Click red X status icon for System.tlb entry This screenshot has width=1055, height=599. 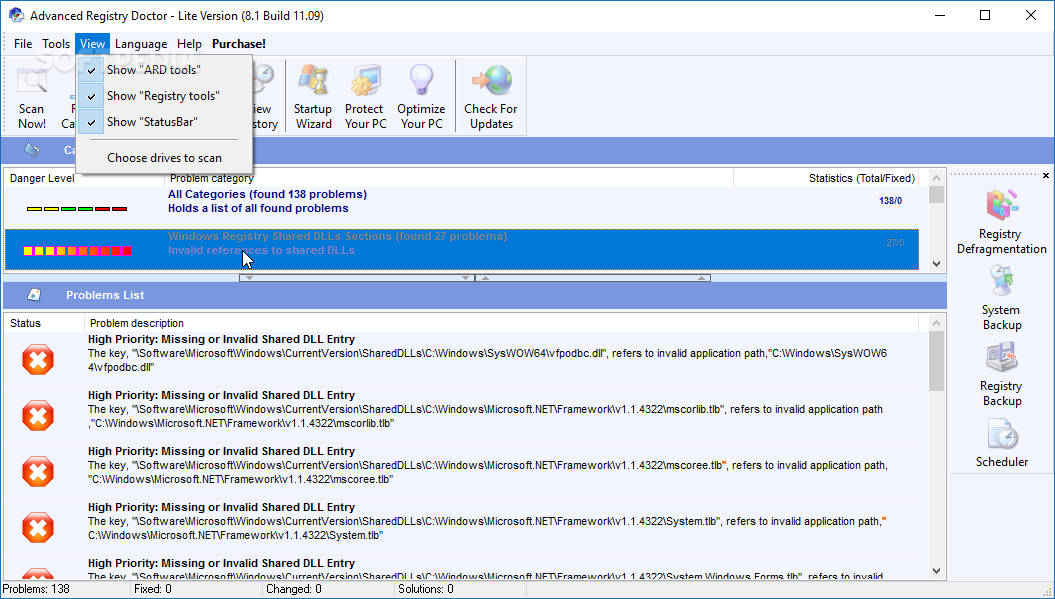point(38,527)
